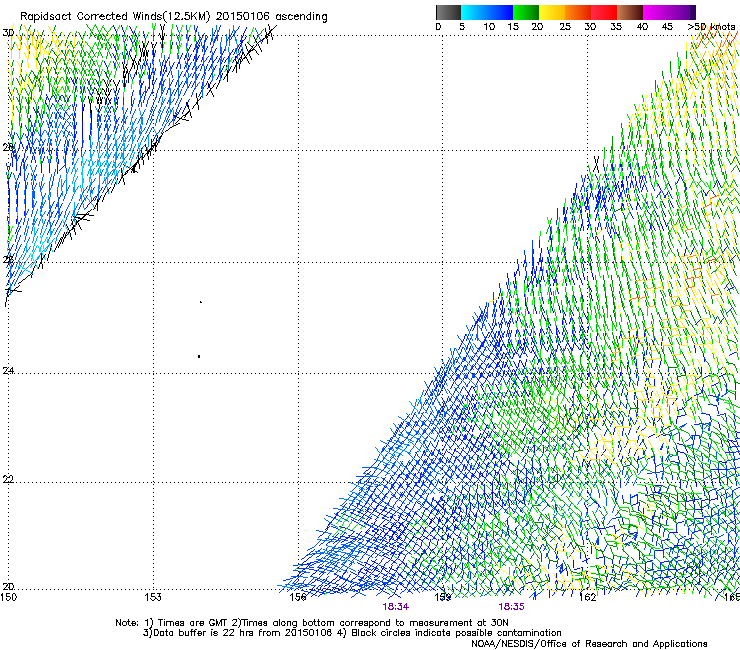
Task: Click the NOAA/NESDIS credit line
Action: 589,644
